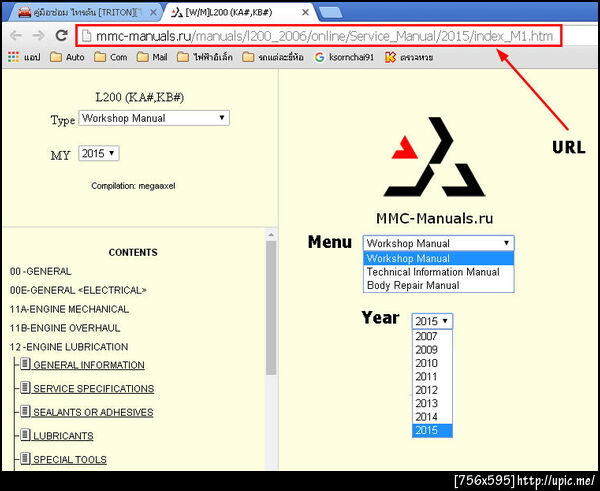Choose year 2012 from list
Viewport: 600px width, 491px height.
pos(432,390)
